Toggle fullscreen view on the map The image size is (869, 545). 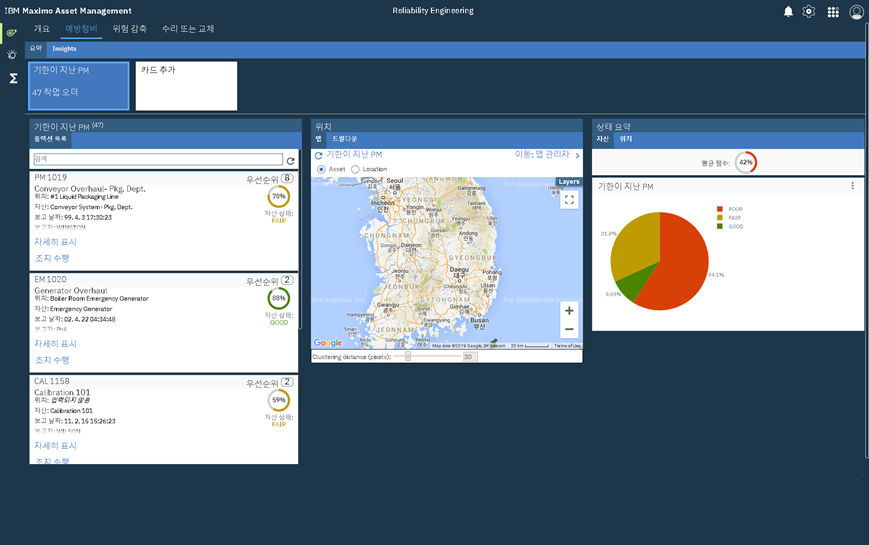point(569,200)
